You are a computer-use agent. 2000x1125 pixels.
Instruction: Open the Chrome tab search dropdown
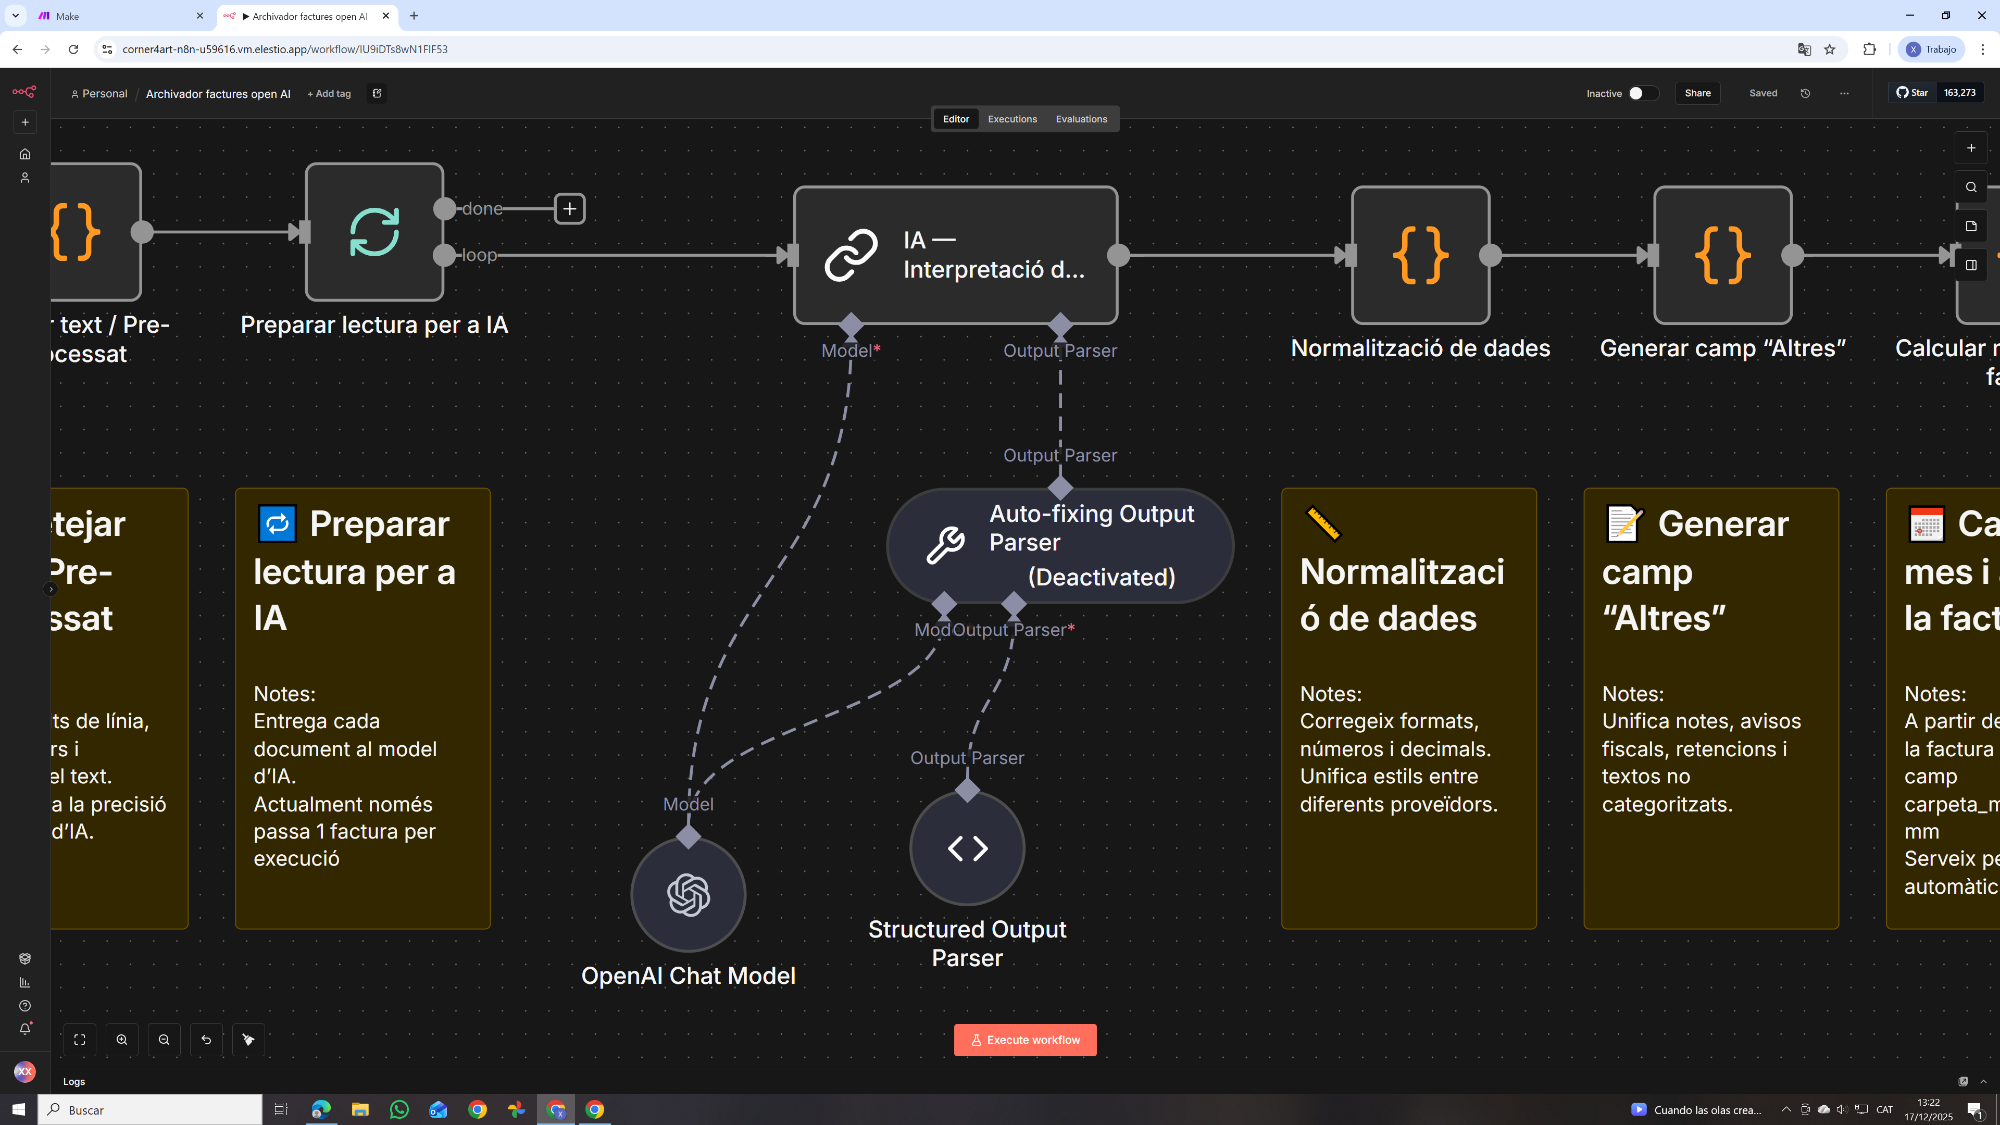(15, 16)
